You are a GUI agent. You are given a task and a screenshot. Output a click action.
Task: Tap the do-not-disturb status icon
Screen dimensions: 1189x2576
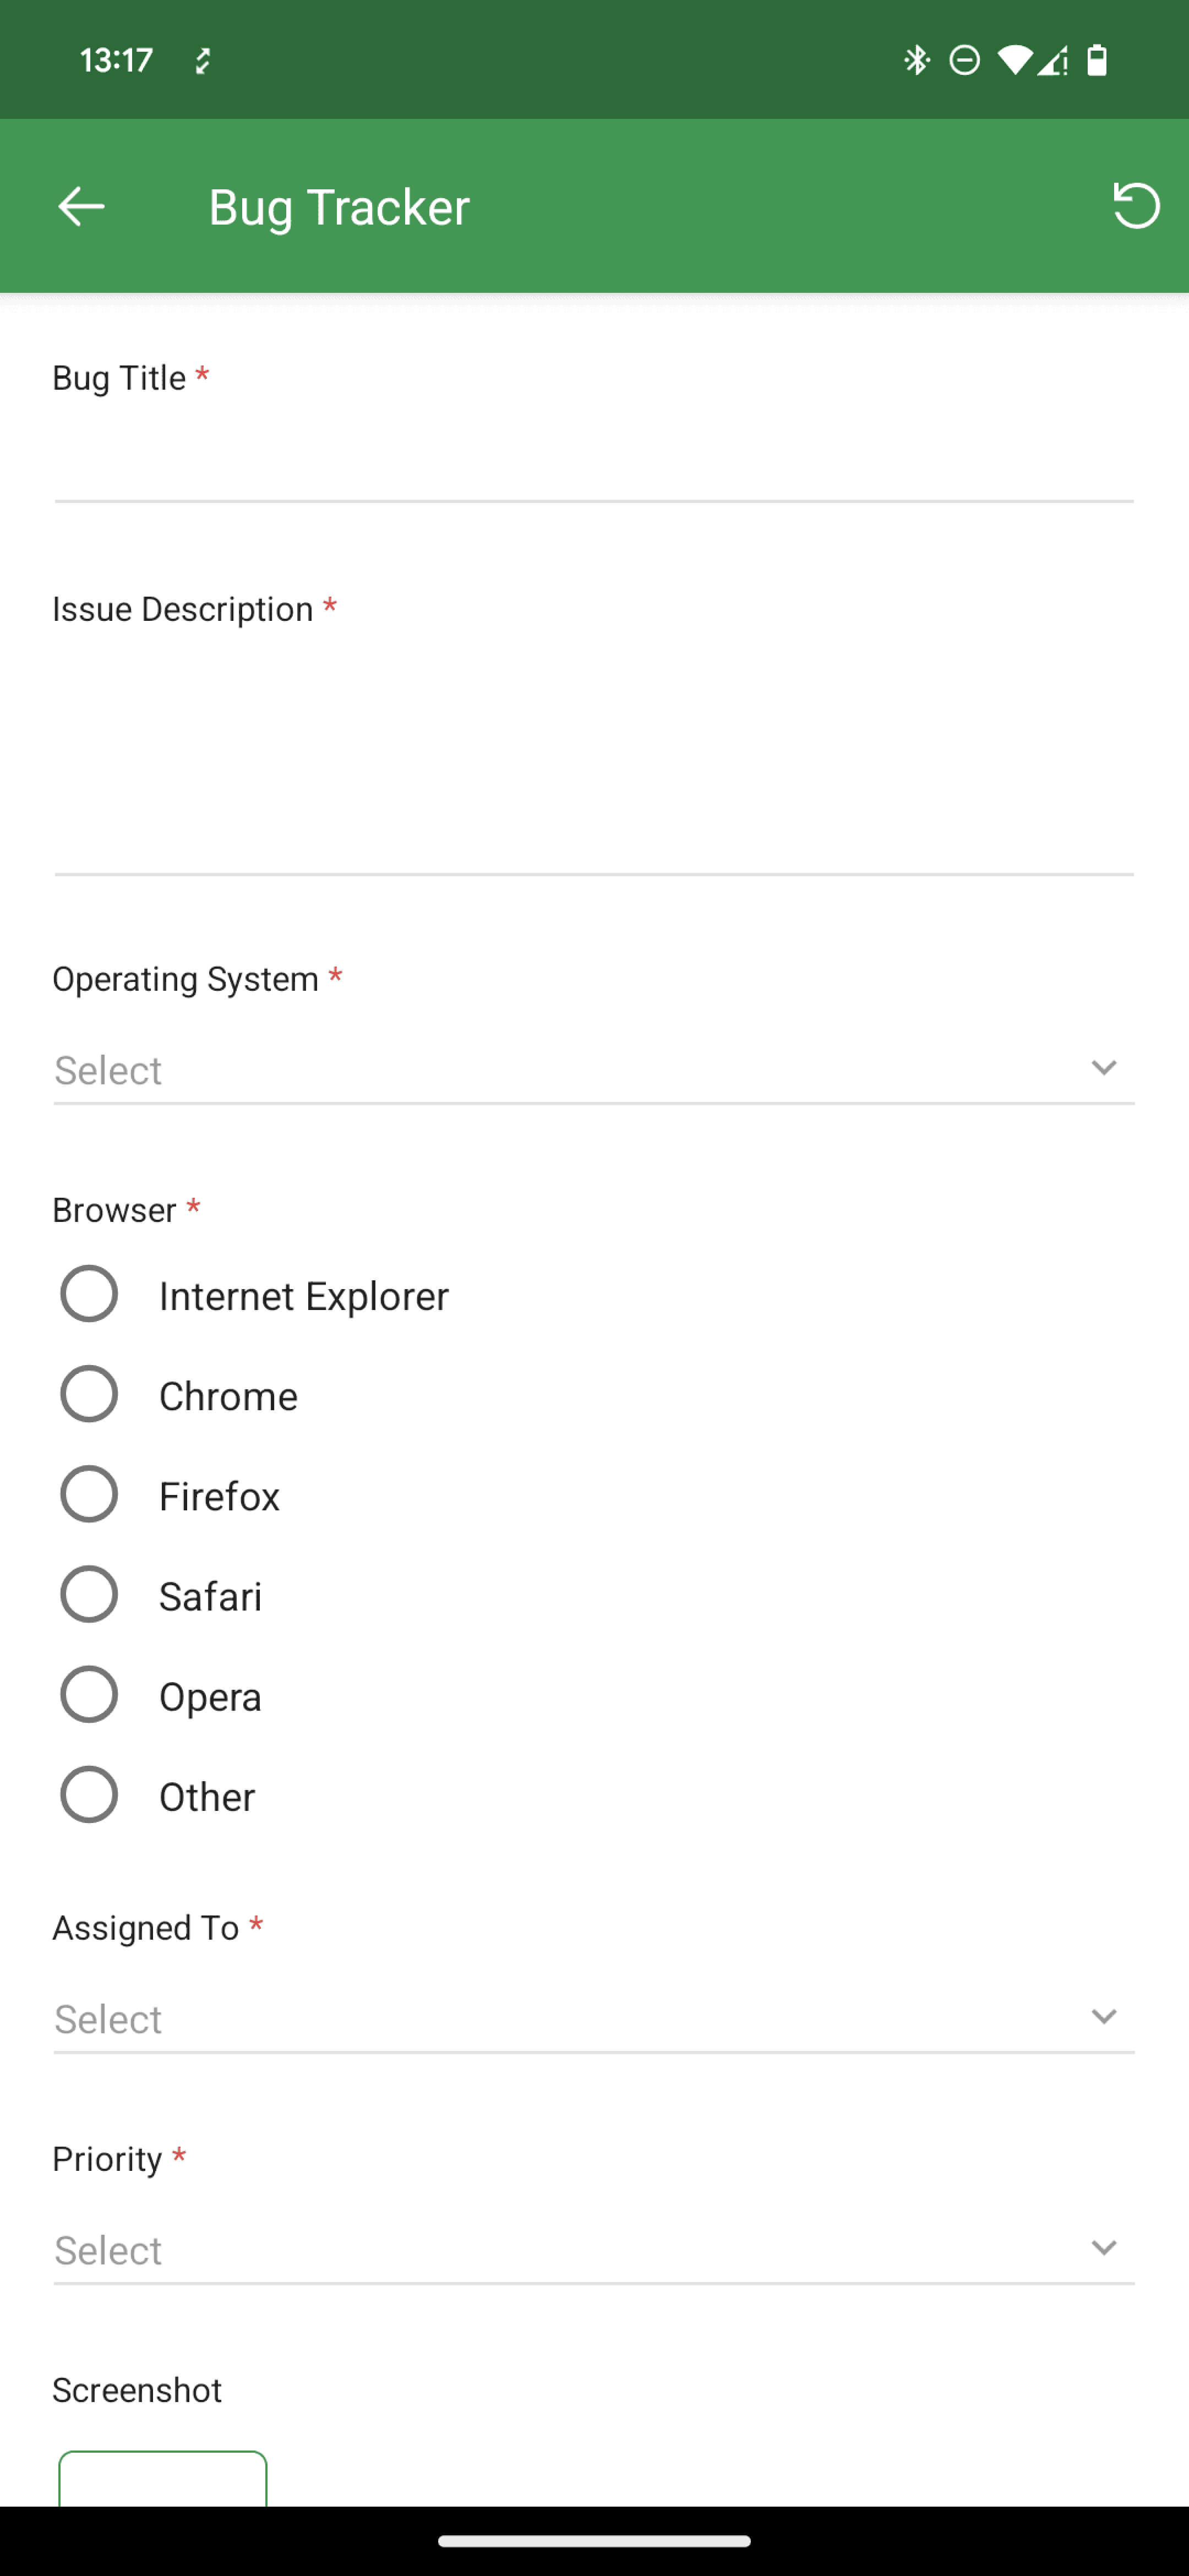pyautogui.click(x=964, y=61)
